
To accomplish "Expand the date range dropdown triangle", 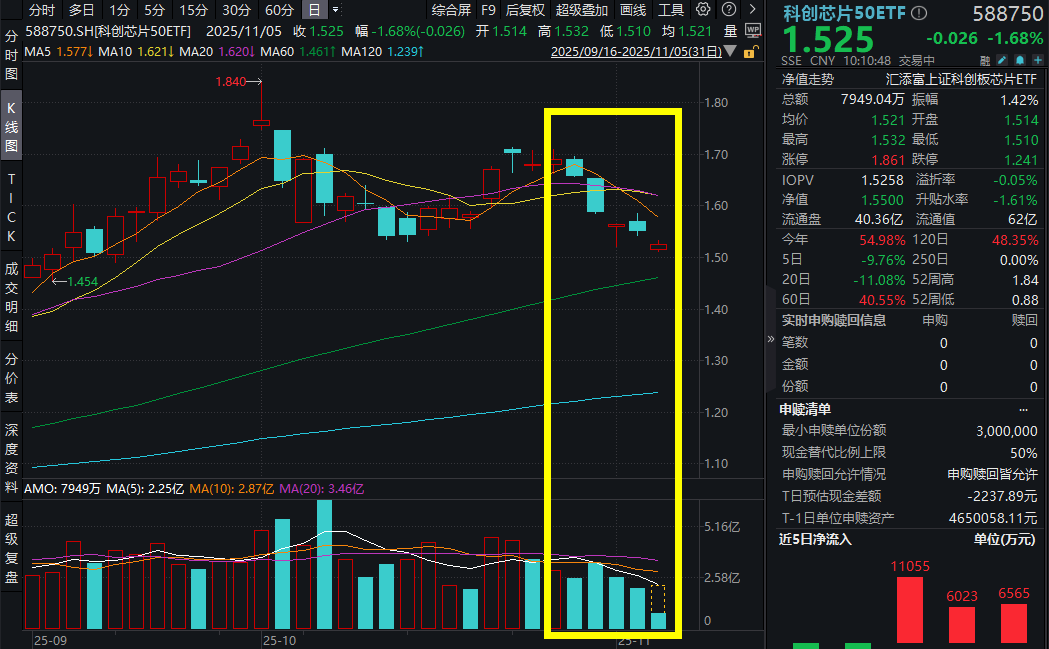I will click(730, 51).
